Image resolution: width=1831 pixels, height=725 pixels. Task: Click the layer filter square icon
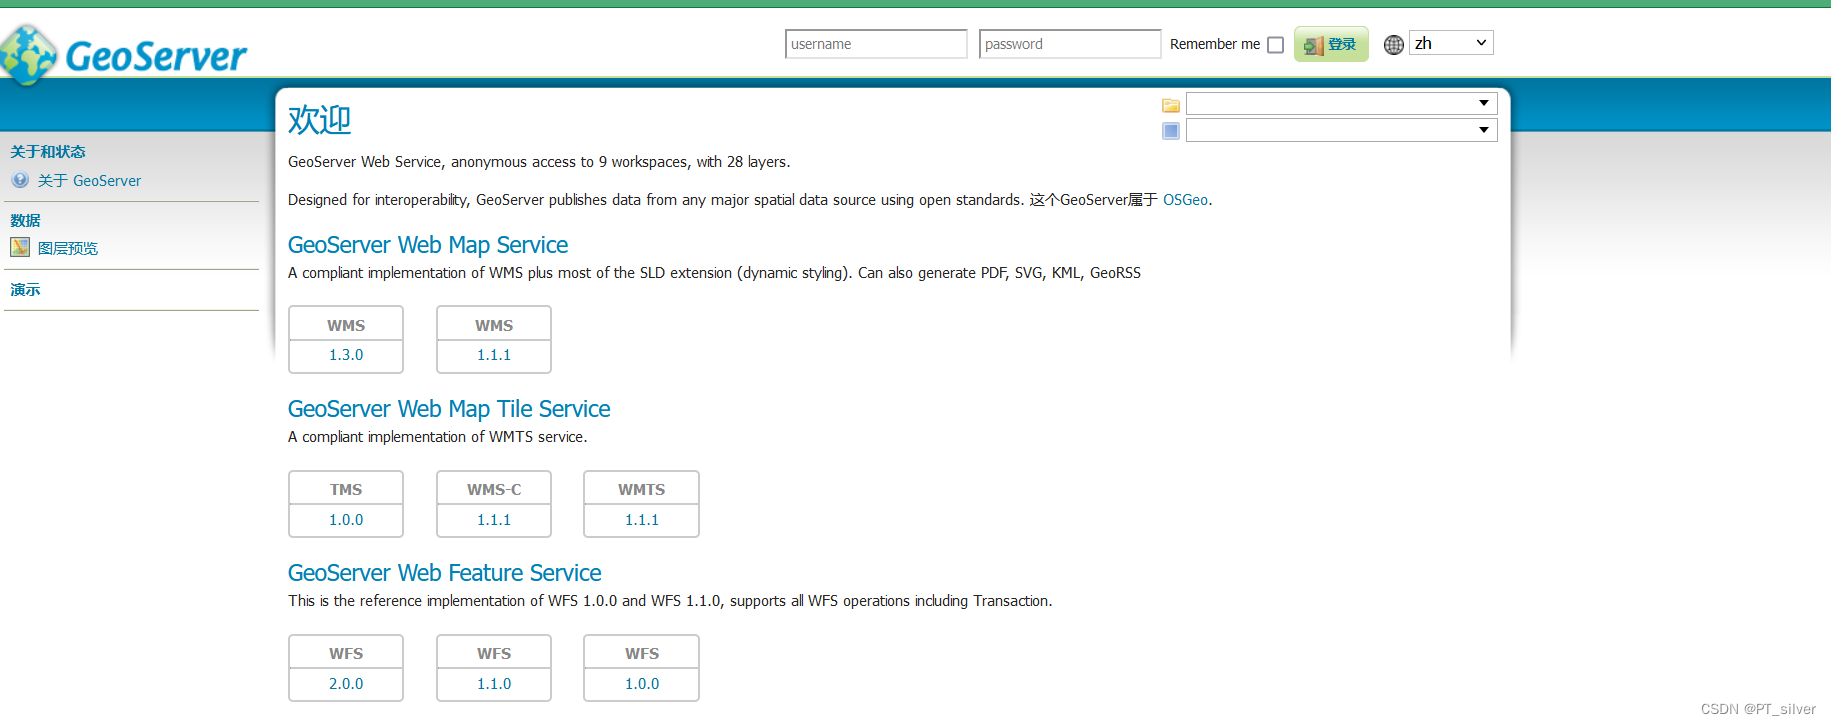coord(1171,131)
